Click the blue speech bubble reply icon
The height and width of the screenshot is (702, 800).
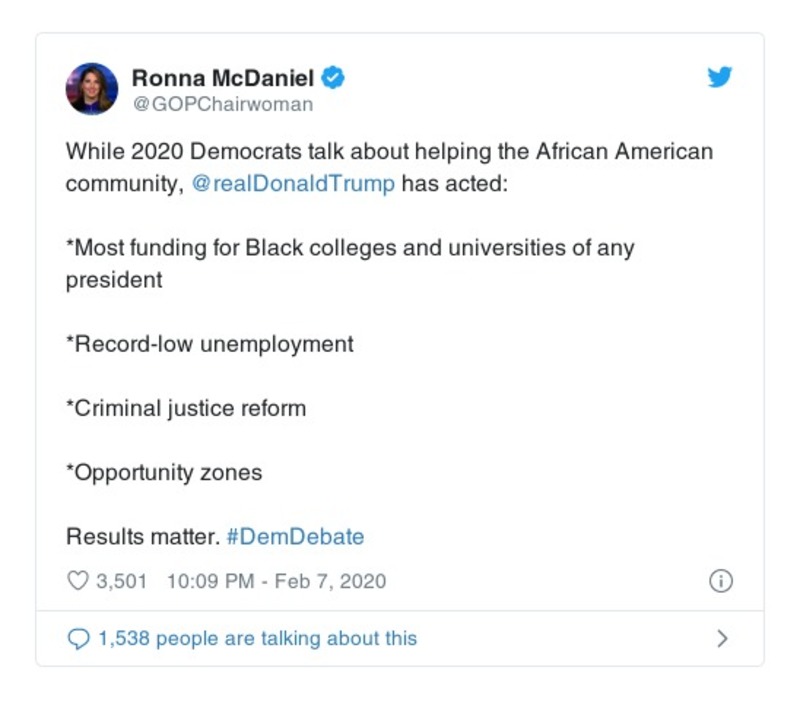(x=78, y=638)
